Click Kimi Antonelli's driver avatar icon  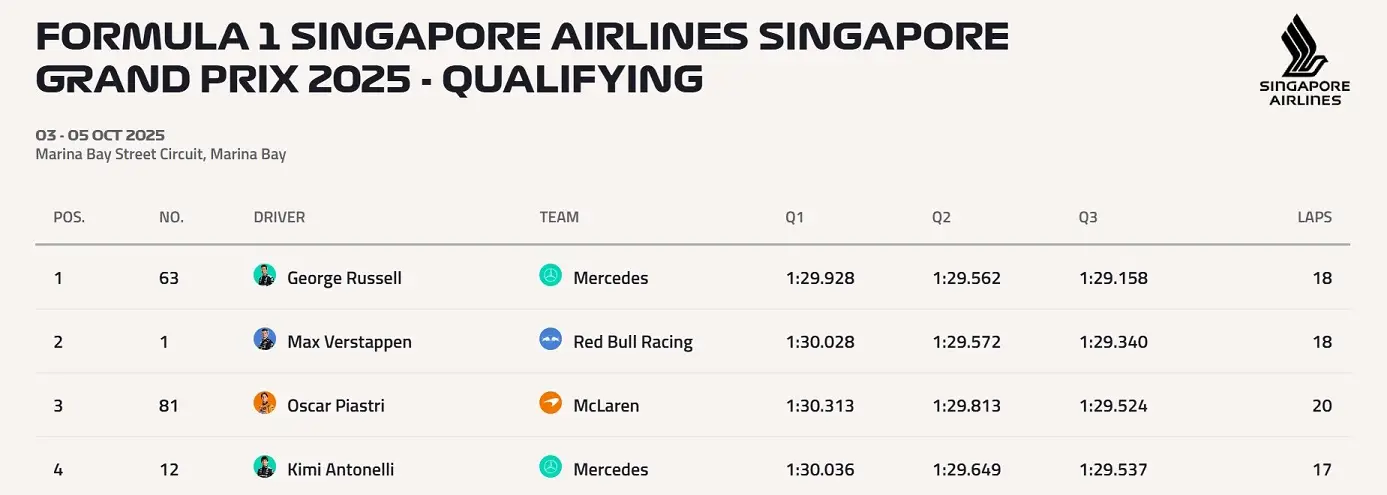[x=265, y=467]
